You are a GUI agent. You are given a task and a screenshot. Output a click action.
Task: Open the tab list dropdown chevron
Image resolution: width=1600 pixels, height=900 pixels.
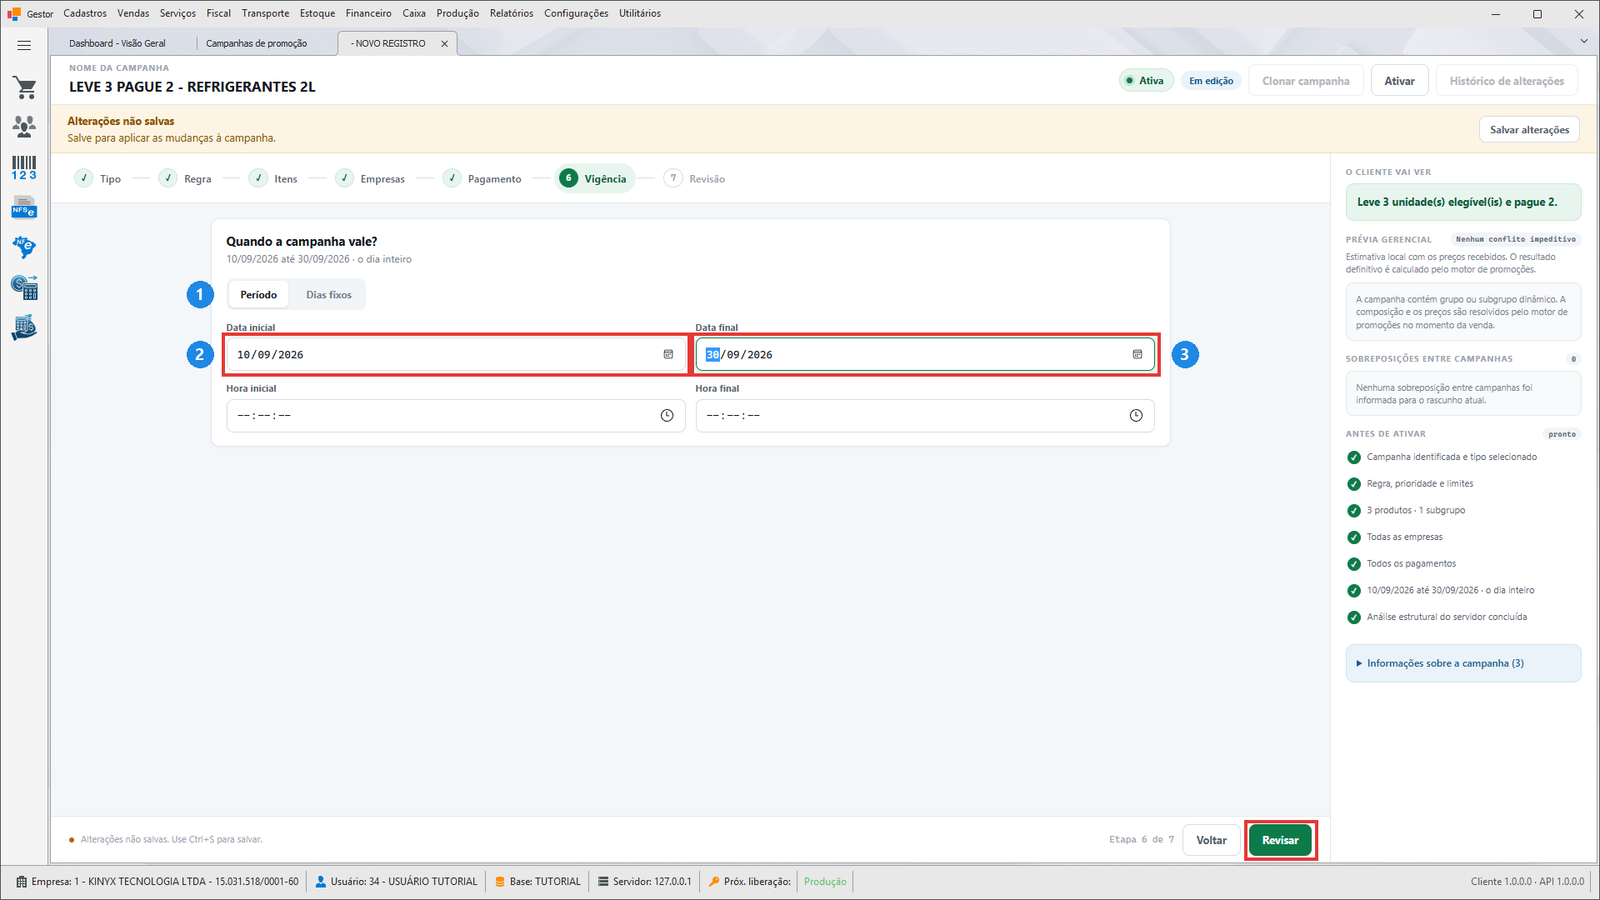point(1584,41)
